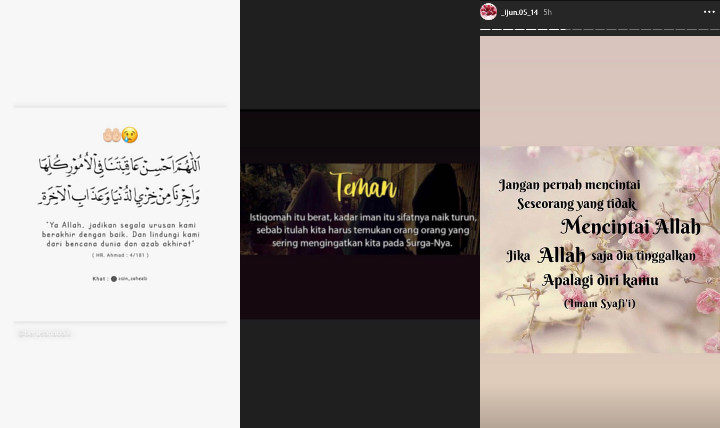Viewport: 720px width, 428px height.
Task: Click the Imam Syafi'i attribution
Action: point(600,303)
